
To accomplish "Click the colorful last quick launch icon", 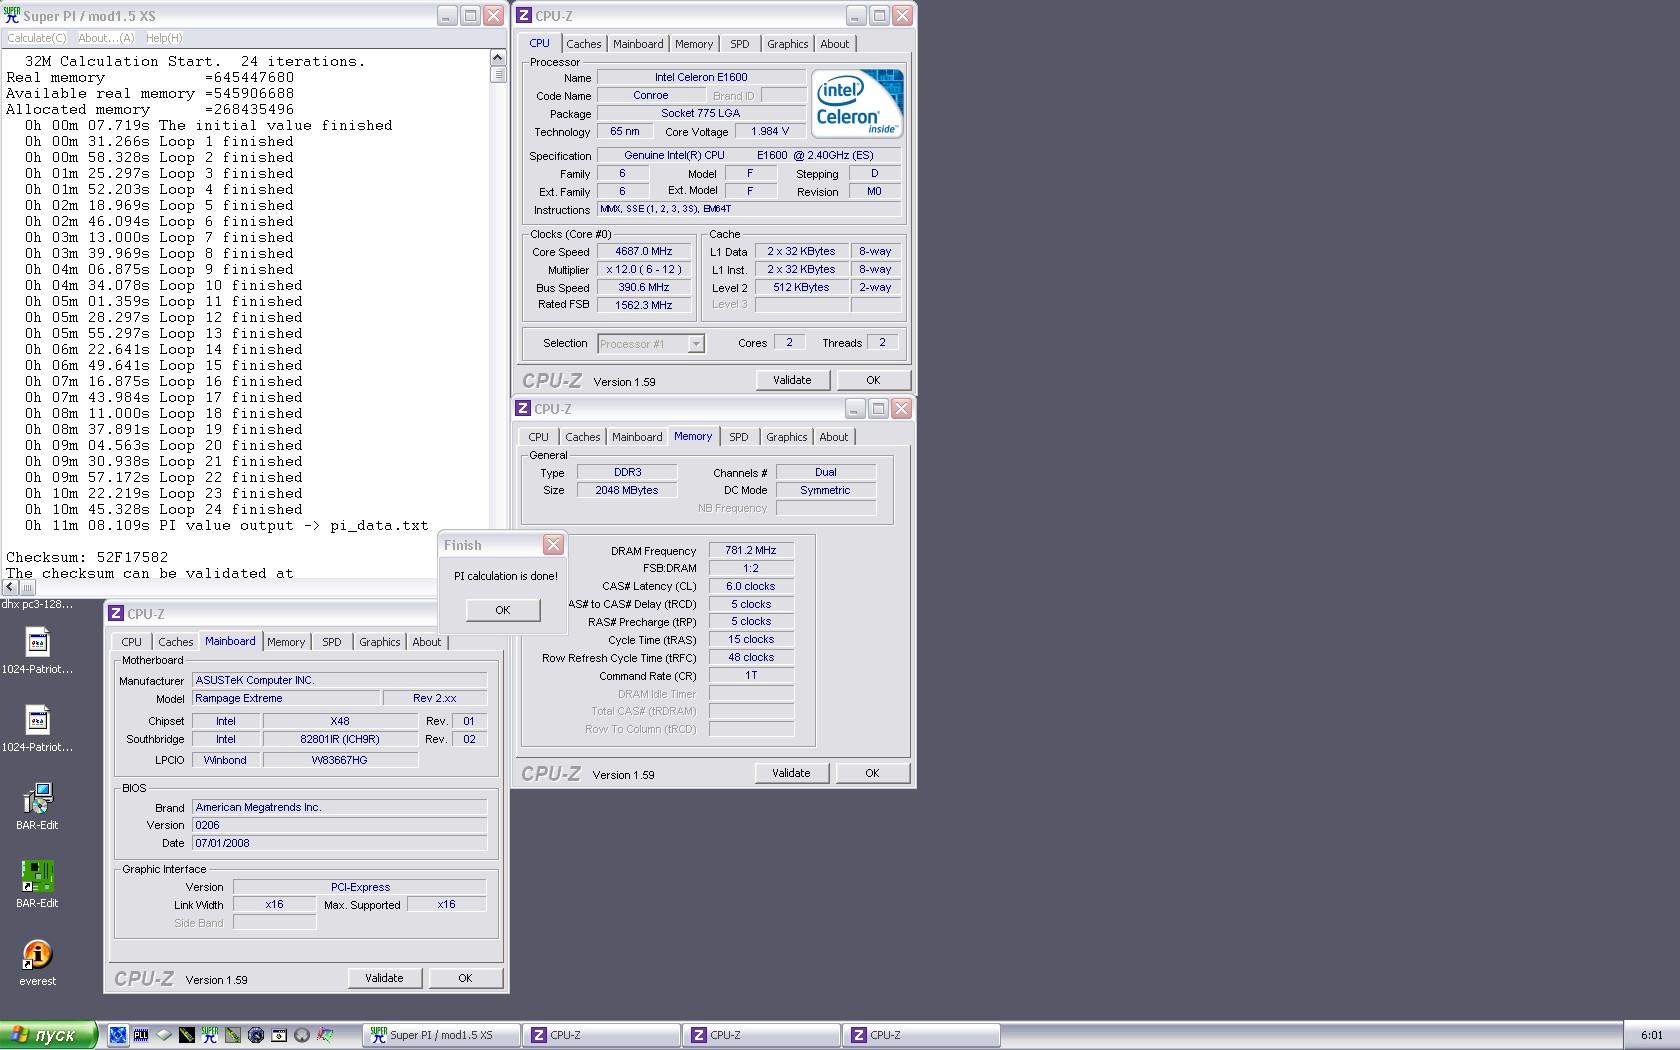I will [x=325, y=1035].
